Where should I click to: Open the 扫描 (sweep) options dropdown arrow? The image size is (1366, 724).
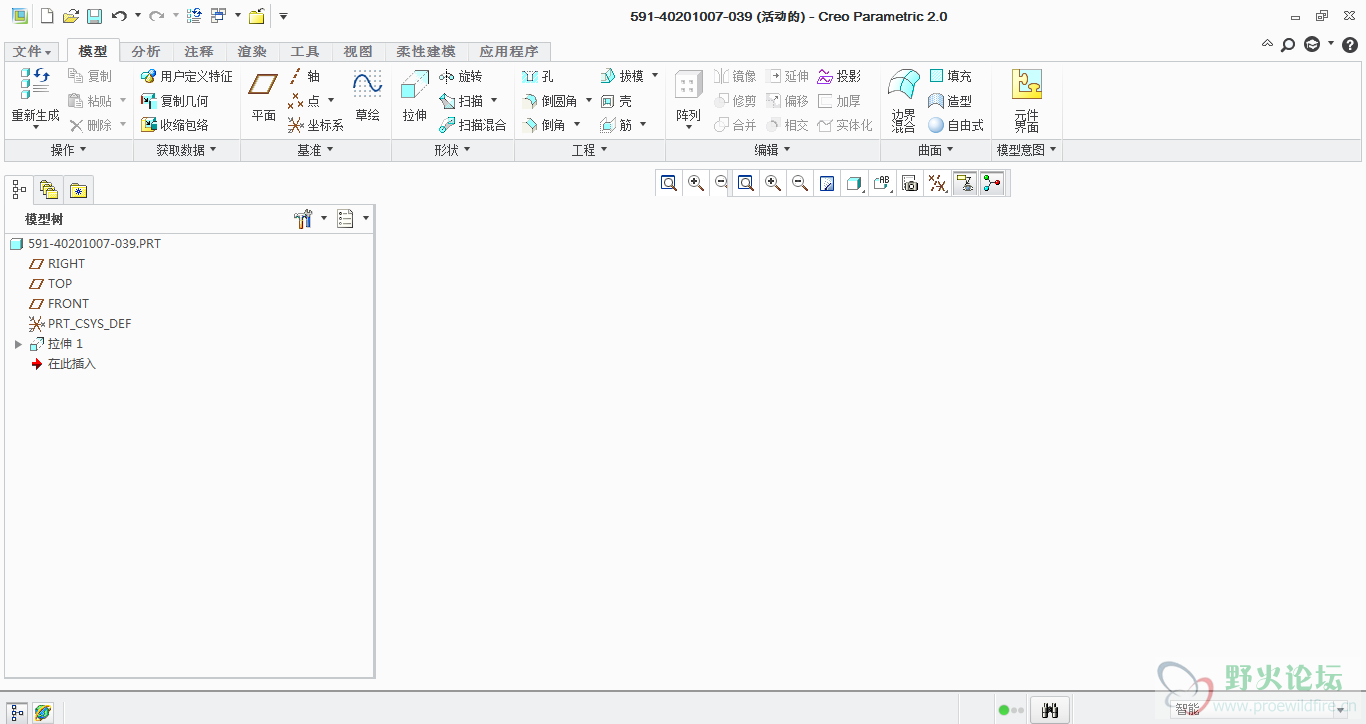click(x=494, y=101)
